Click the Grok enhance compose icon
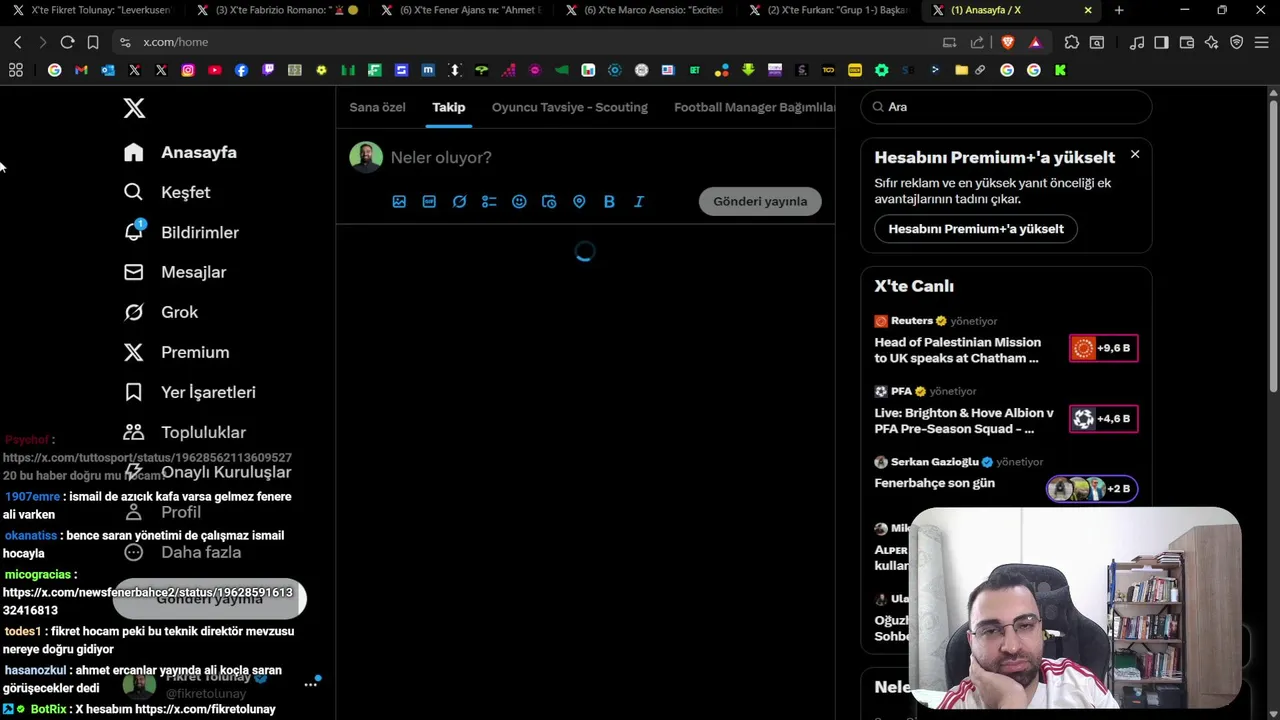1280x720 pixels. (x=459, y=201)
